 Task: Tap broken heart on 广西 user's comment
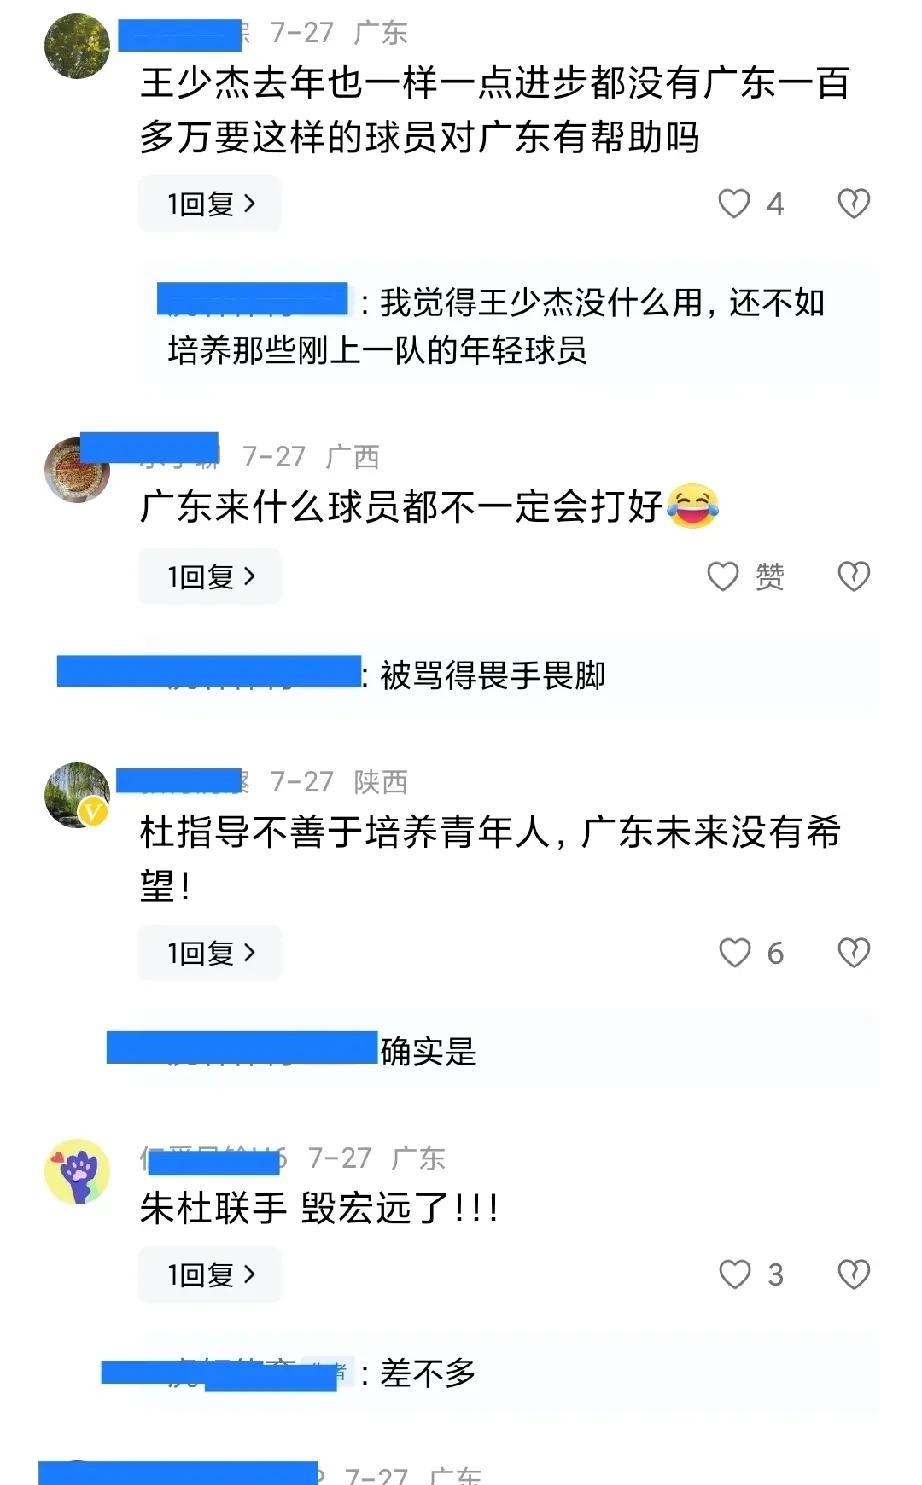853,577
